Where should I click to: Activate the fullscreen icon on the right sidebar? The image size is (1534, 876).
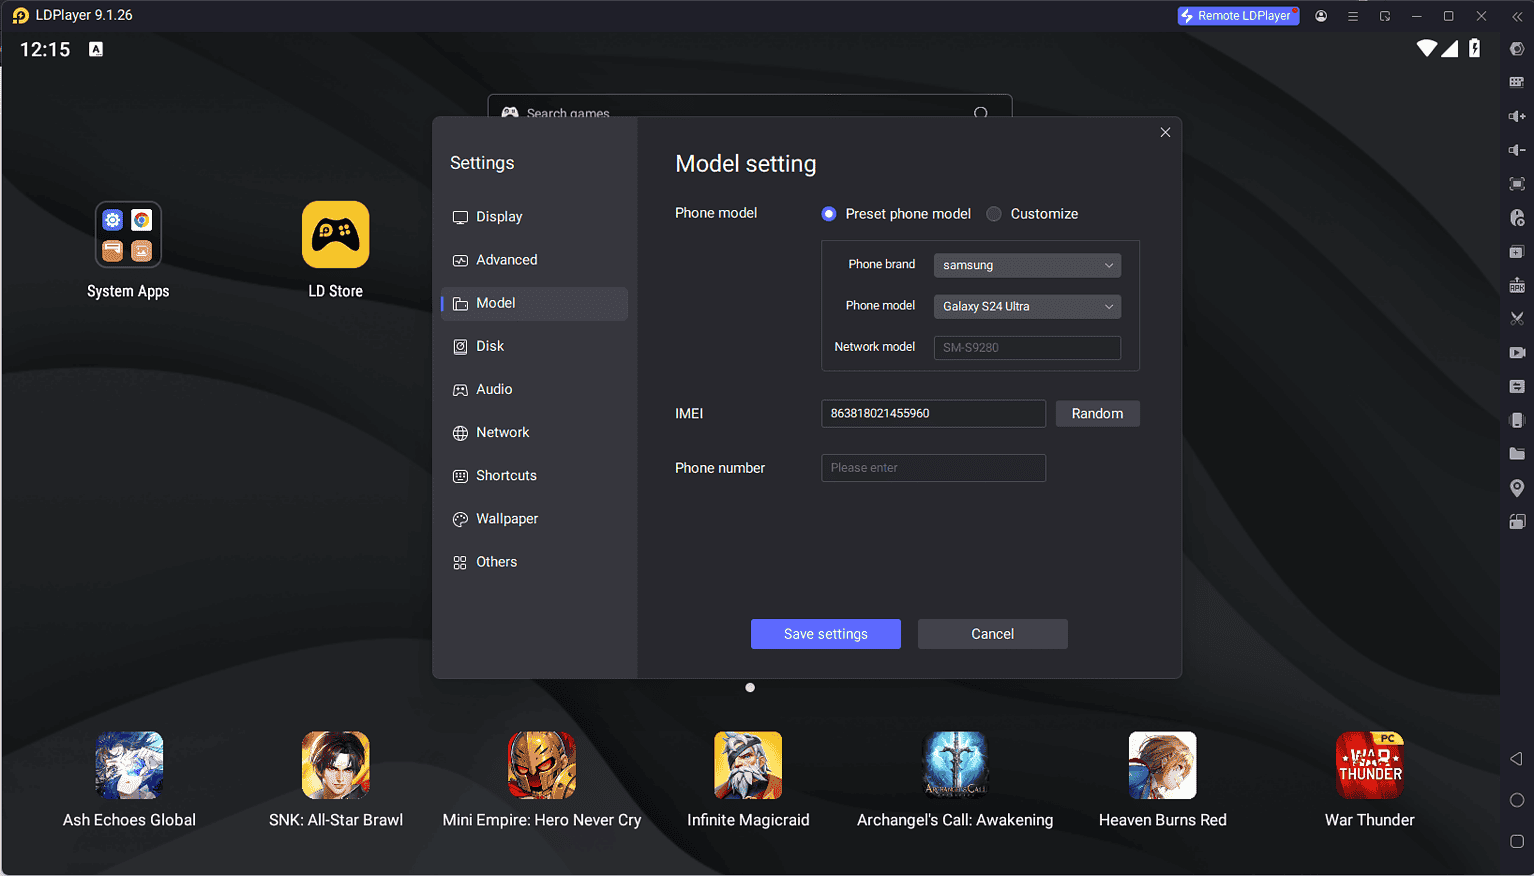1517,184
